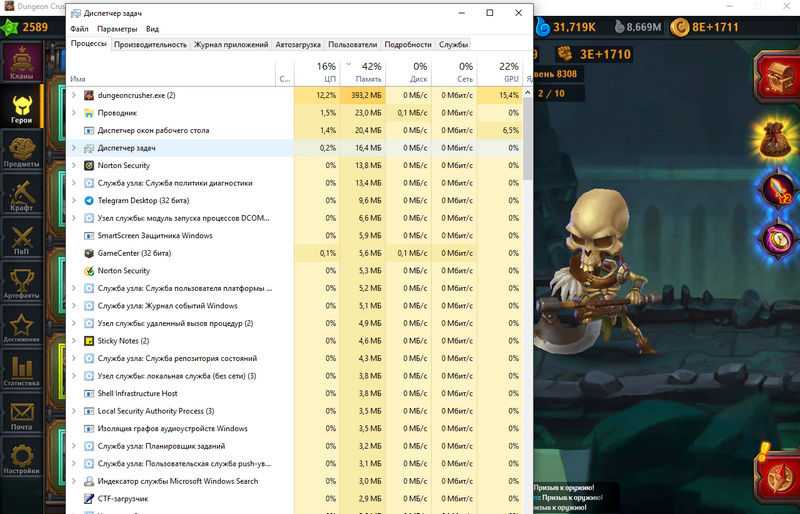This screenshot has width=800, height=514.
Task: Open the Statistics bar chart icon
Action: pos(21,371)
